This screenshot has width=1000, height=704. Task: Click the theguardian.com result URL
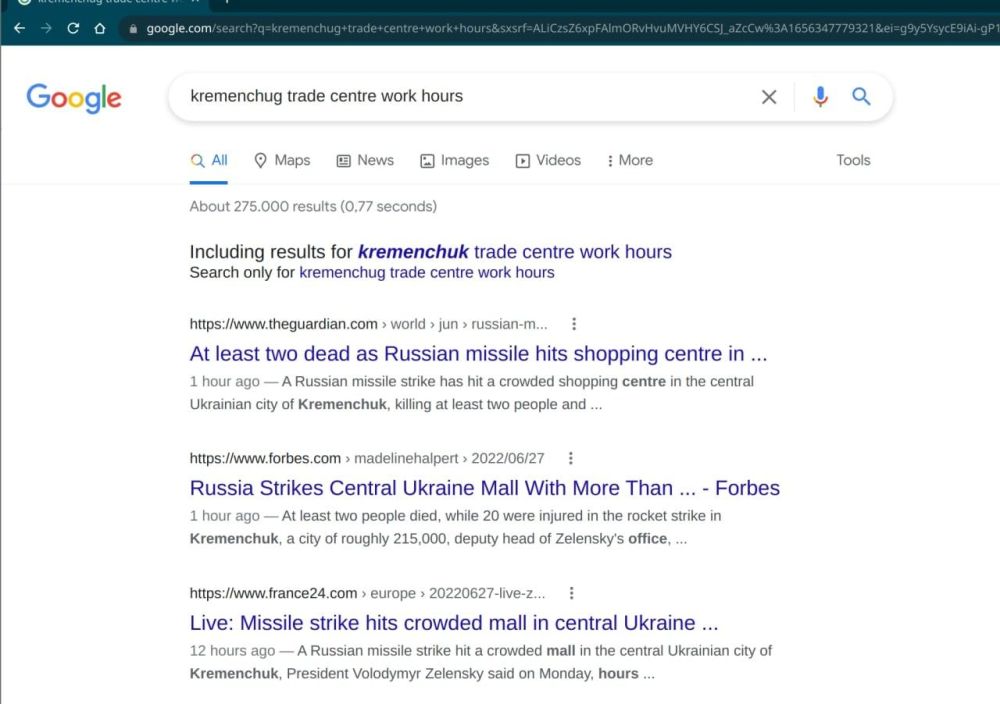point(368,324)
